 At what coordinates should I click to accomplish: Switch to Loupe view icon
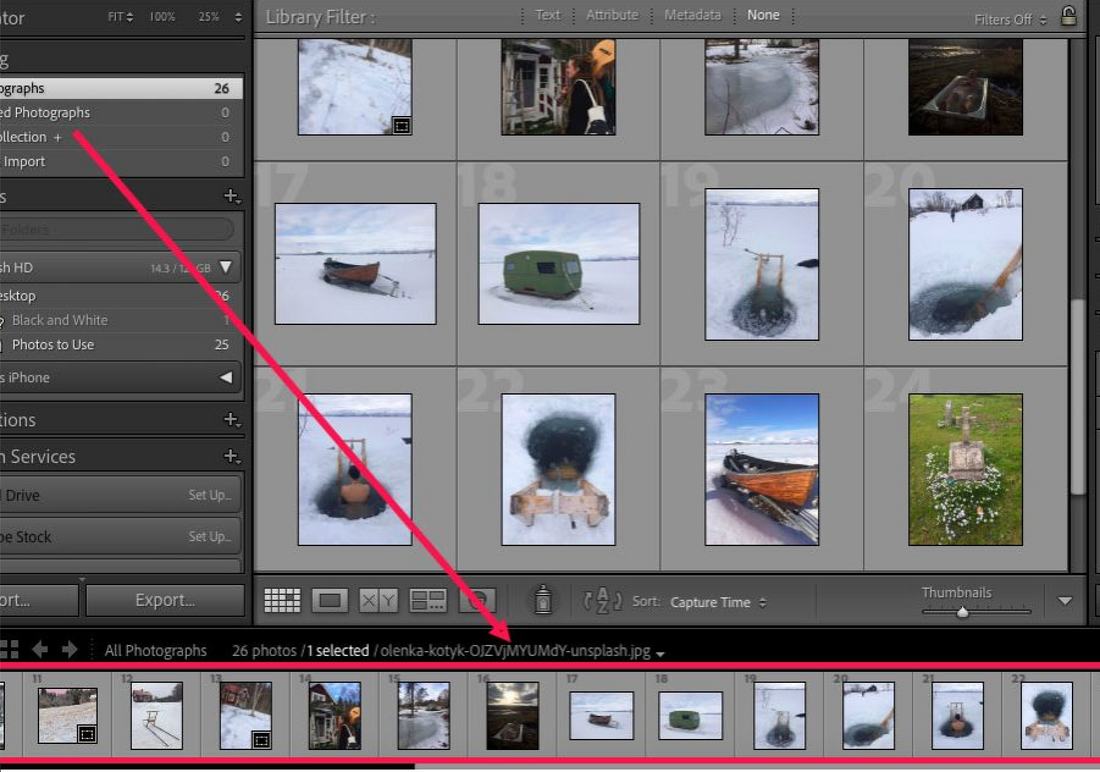pyautogui.click(x=330, y=601)
